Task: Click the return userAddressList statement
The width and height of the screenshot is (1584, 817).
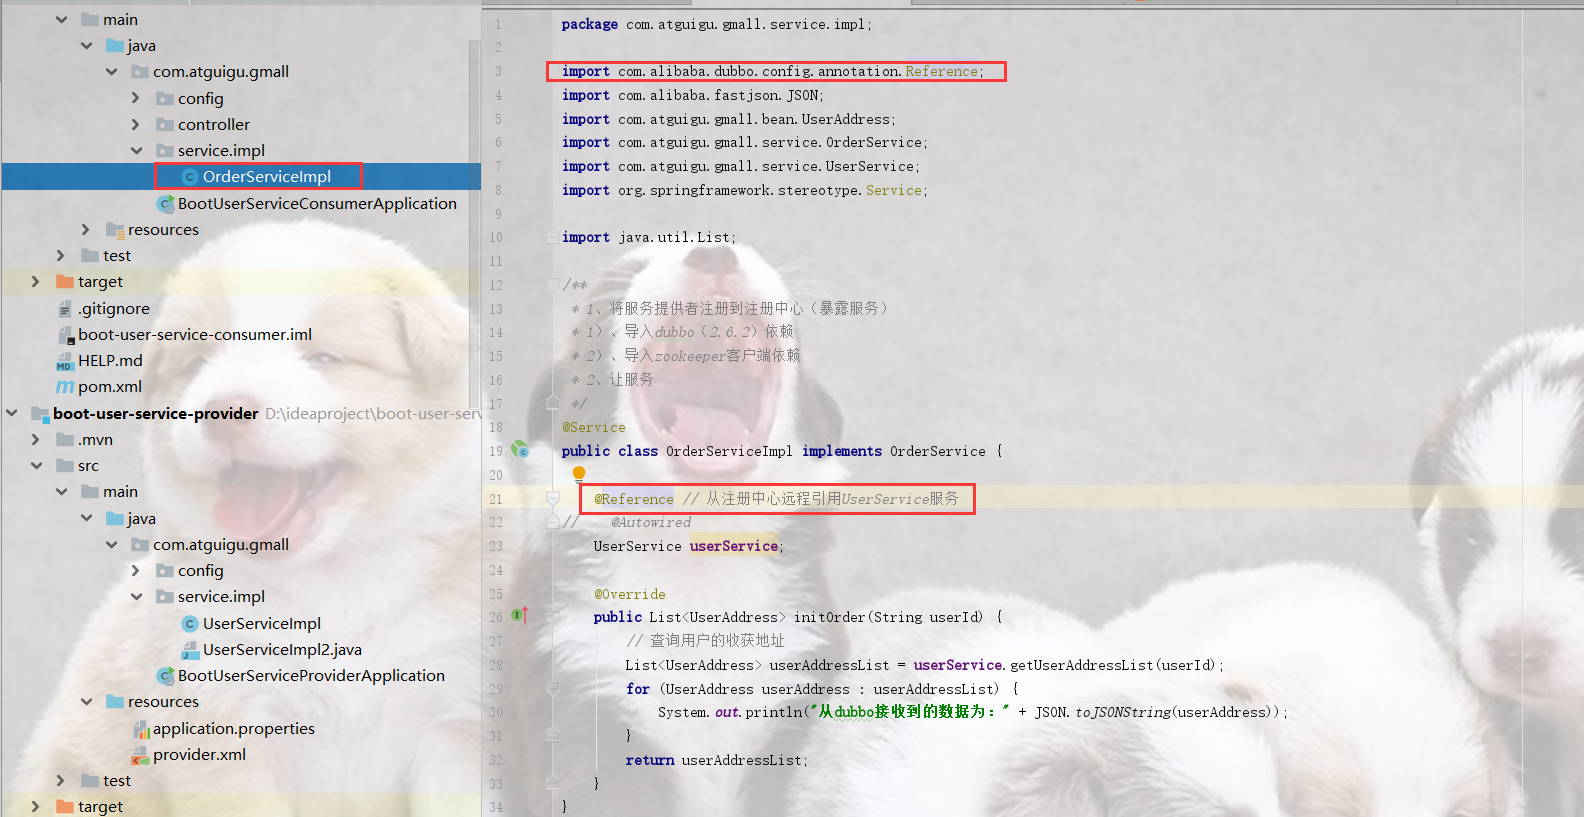Action: point(716,760)
